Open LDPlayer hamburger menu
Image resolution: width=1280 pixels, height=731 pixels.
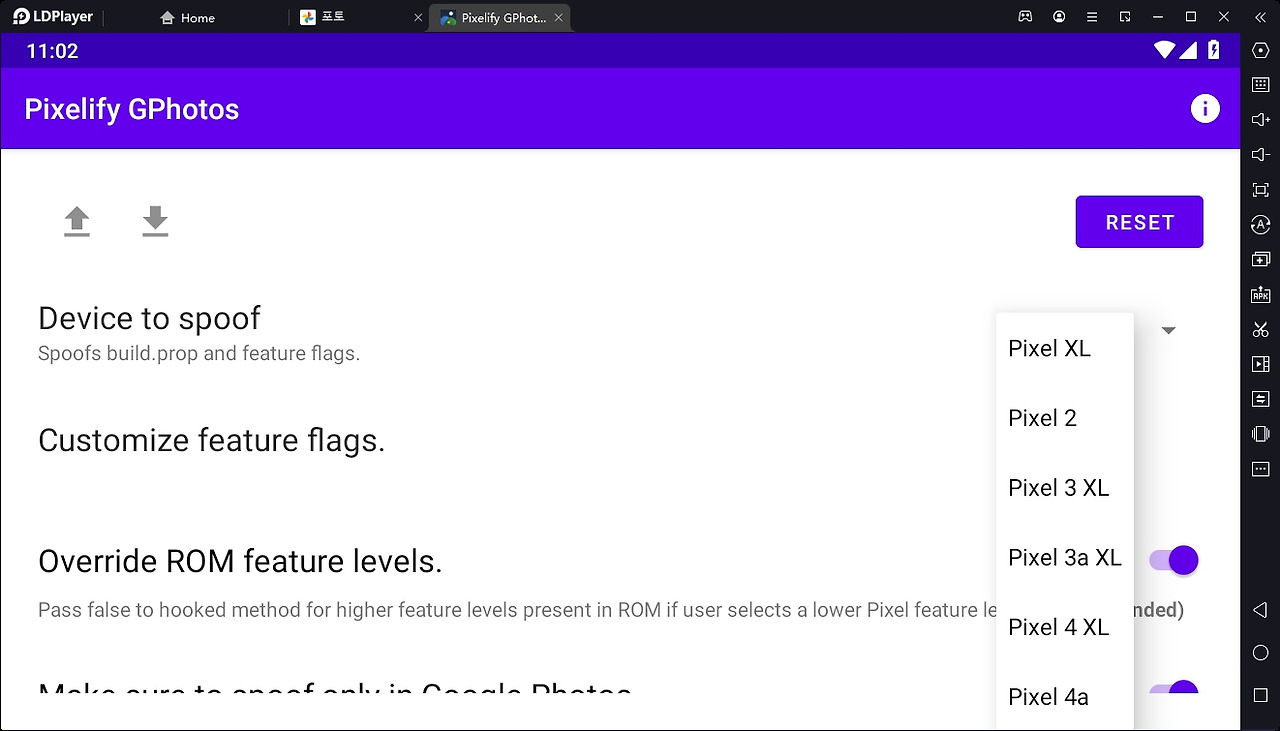click(1092, 17)
